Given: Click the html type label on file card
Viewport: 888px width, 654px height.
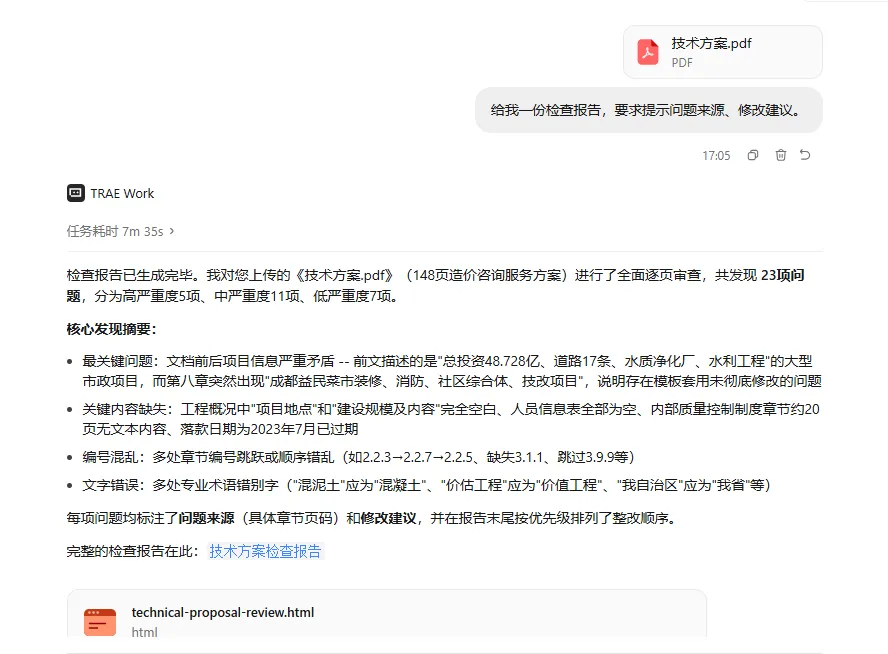Looking at the screenshot, I should (x=144, y=632).
